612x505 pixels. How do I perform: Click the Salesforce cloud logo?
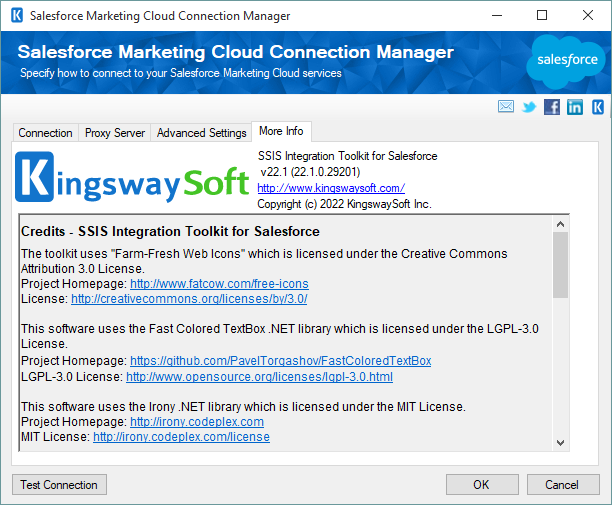(x=566, y=62)
